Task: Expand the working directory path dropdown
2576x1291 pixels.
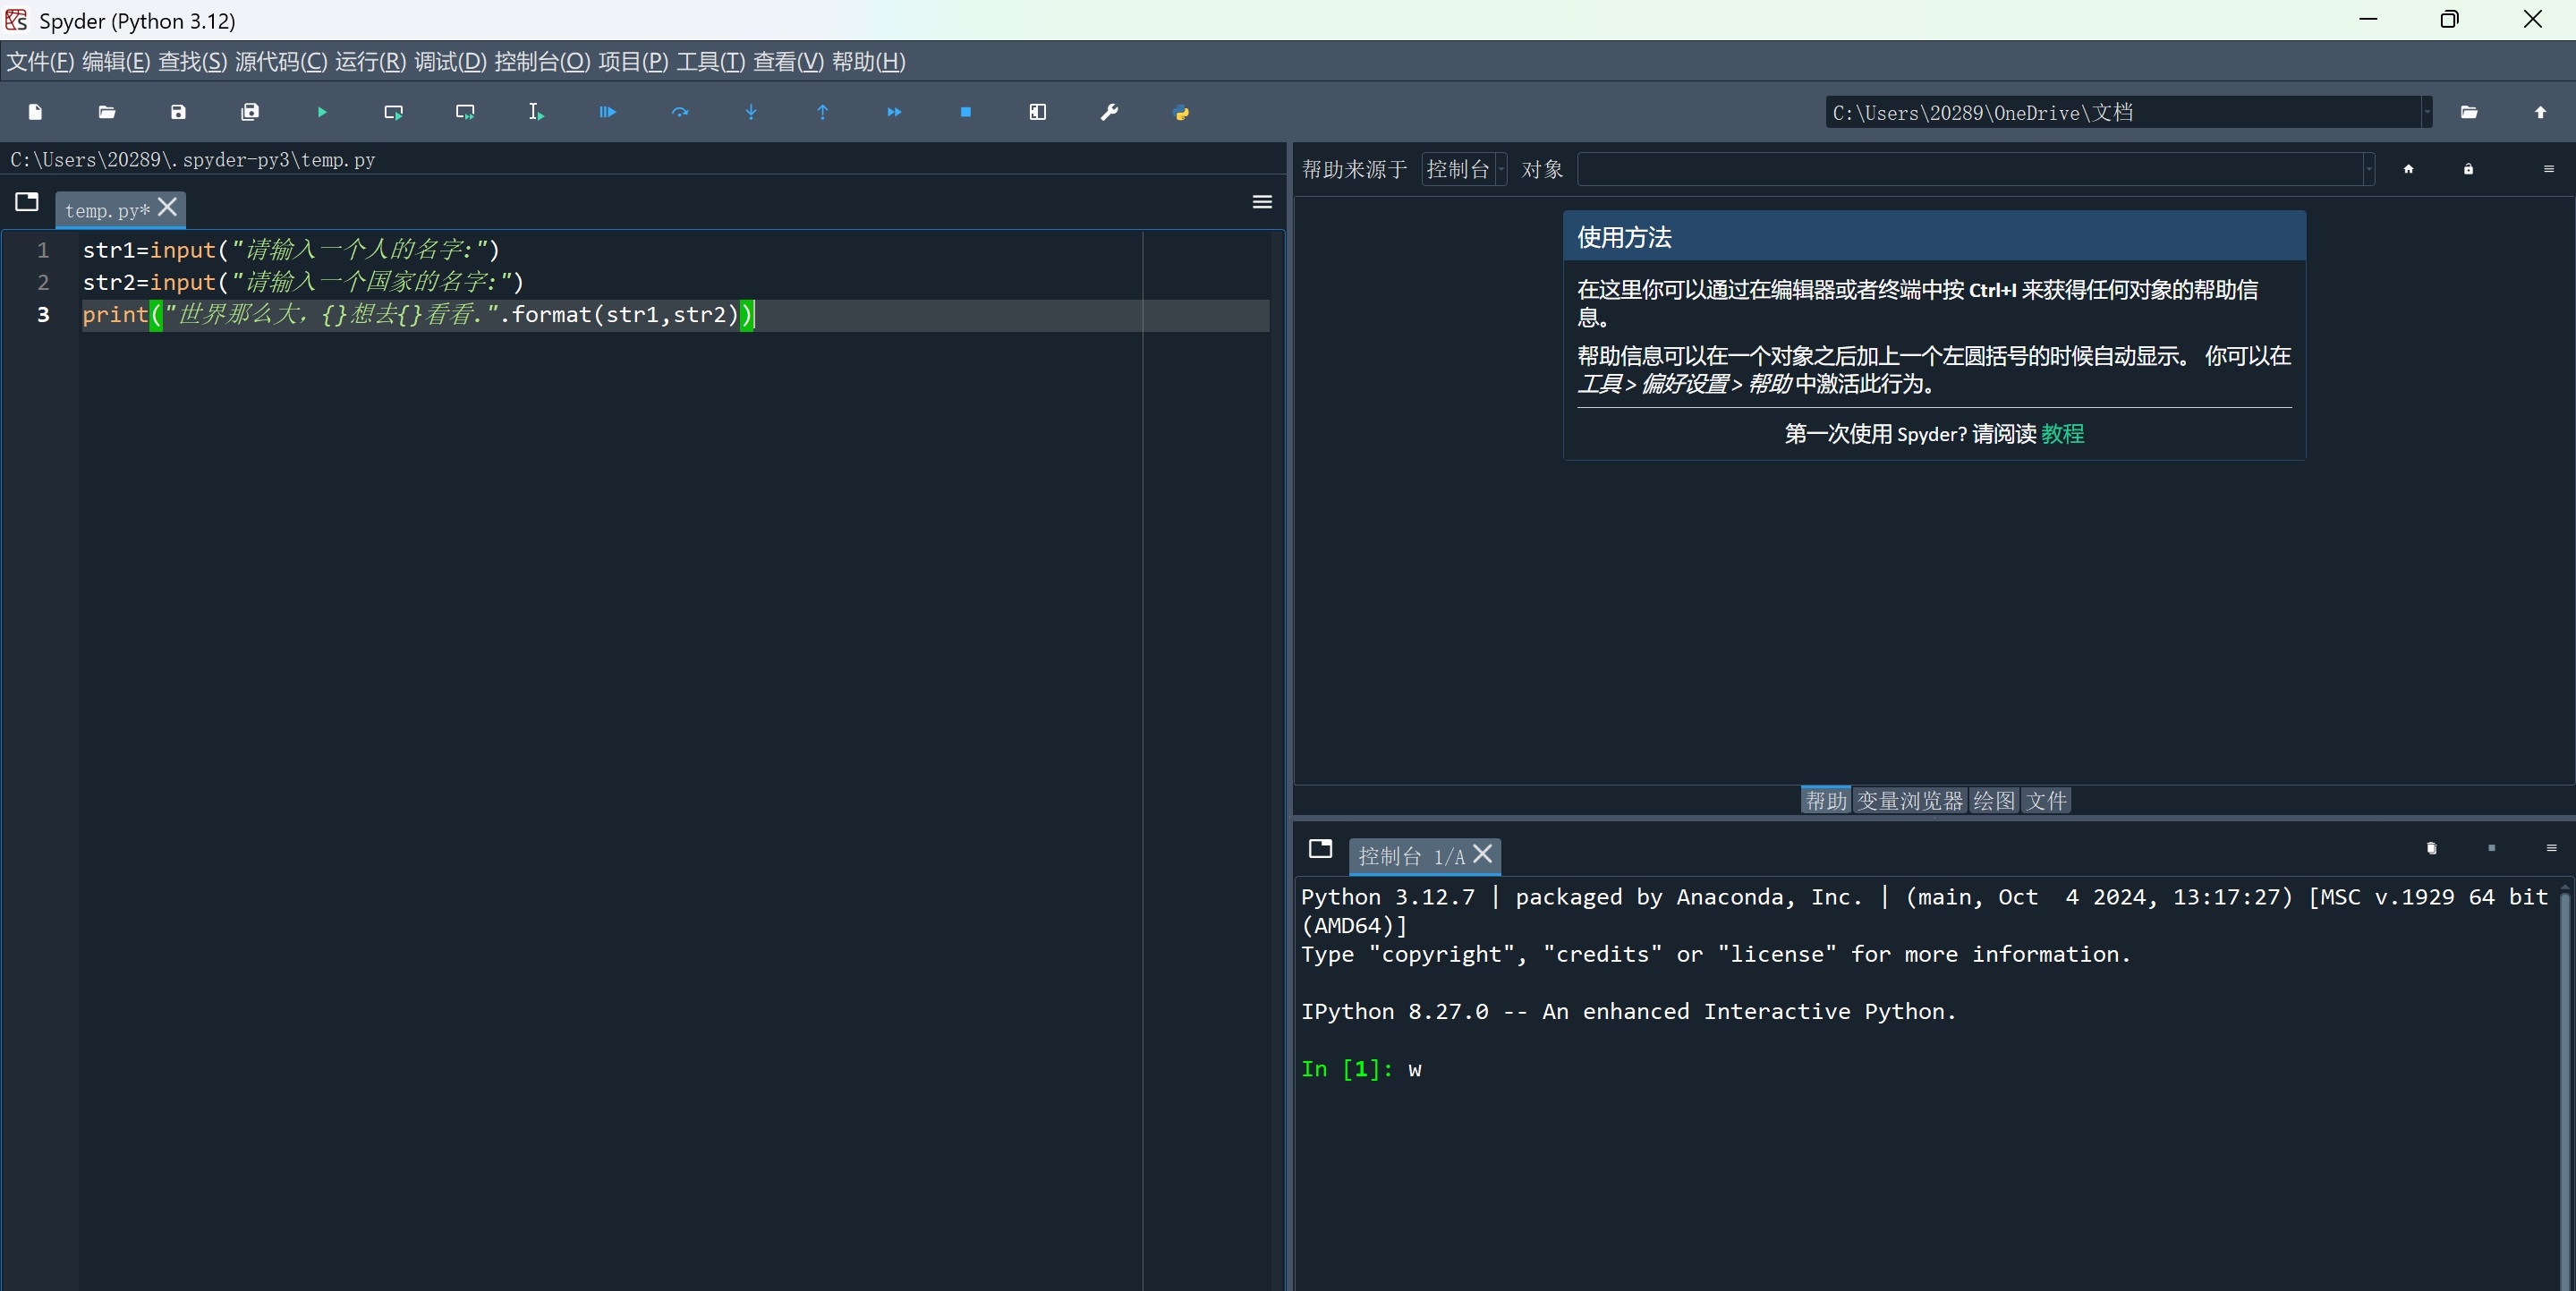Action: pyautogui.click(x=2427, y=112)
